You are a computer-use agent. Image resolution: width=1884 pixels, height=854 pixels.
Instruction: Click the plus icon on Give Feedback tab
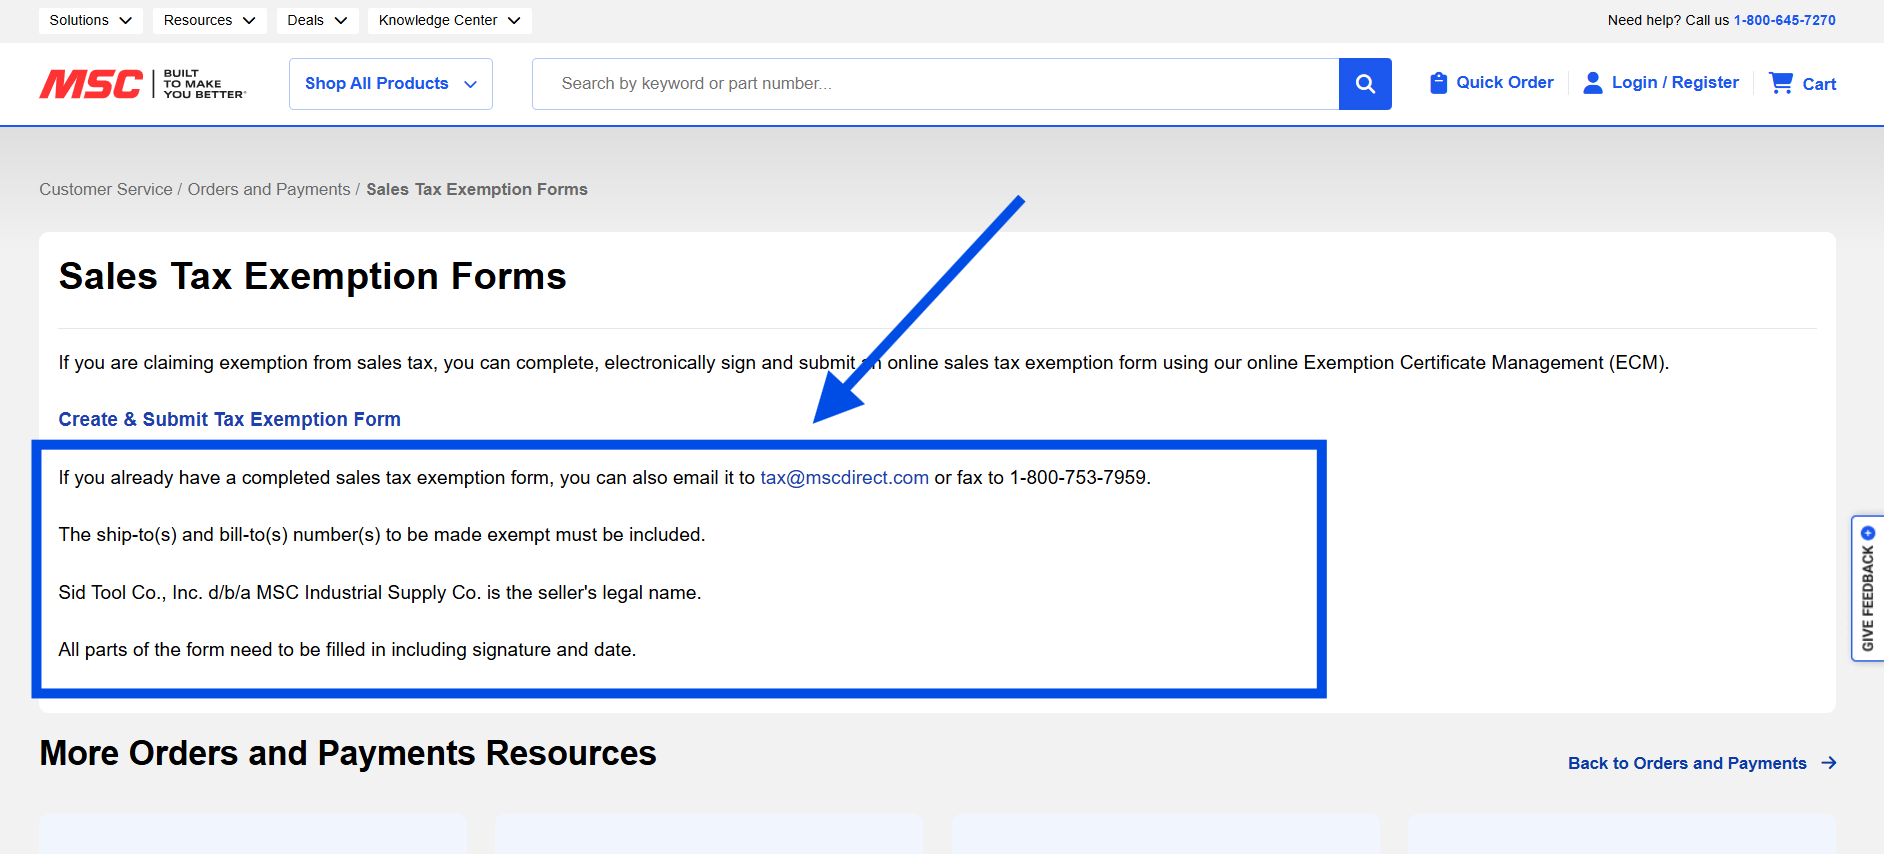pos(1867,533)
